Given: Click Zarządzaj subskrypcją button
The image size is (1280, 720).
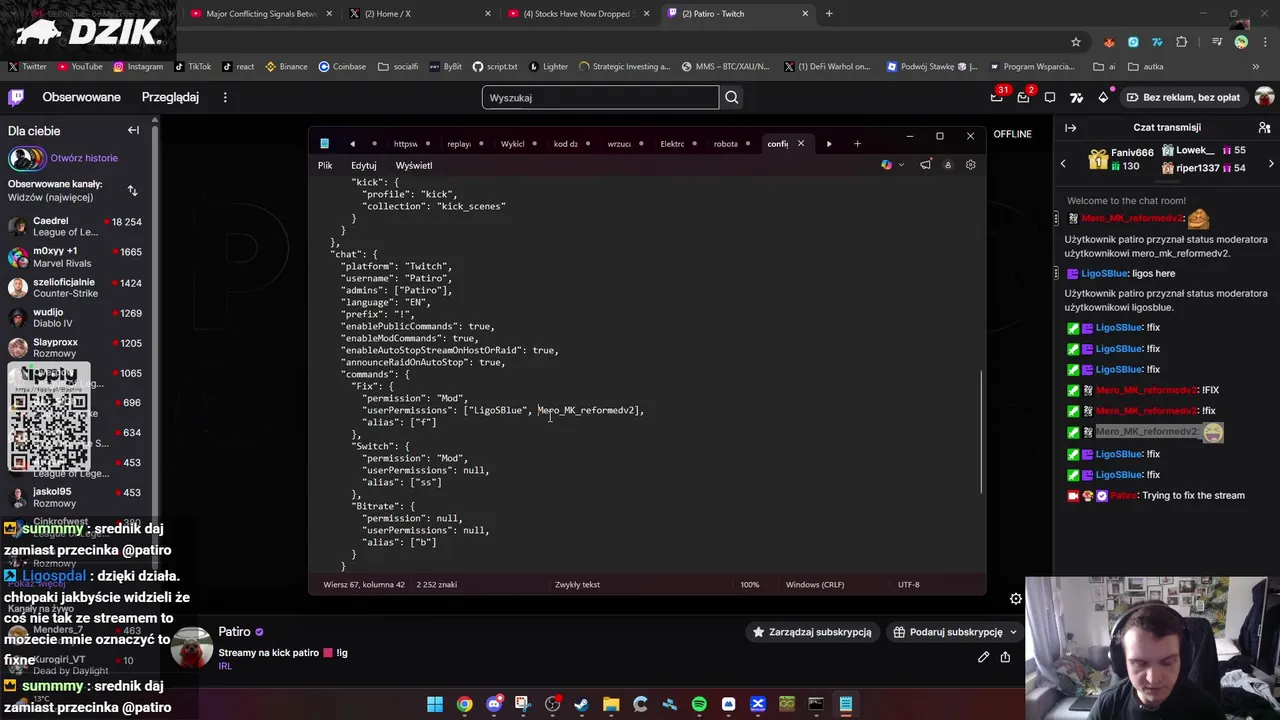Looking at the screenshot, I should [812, 632].
